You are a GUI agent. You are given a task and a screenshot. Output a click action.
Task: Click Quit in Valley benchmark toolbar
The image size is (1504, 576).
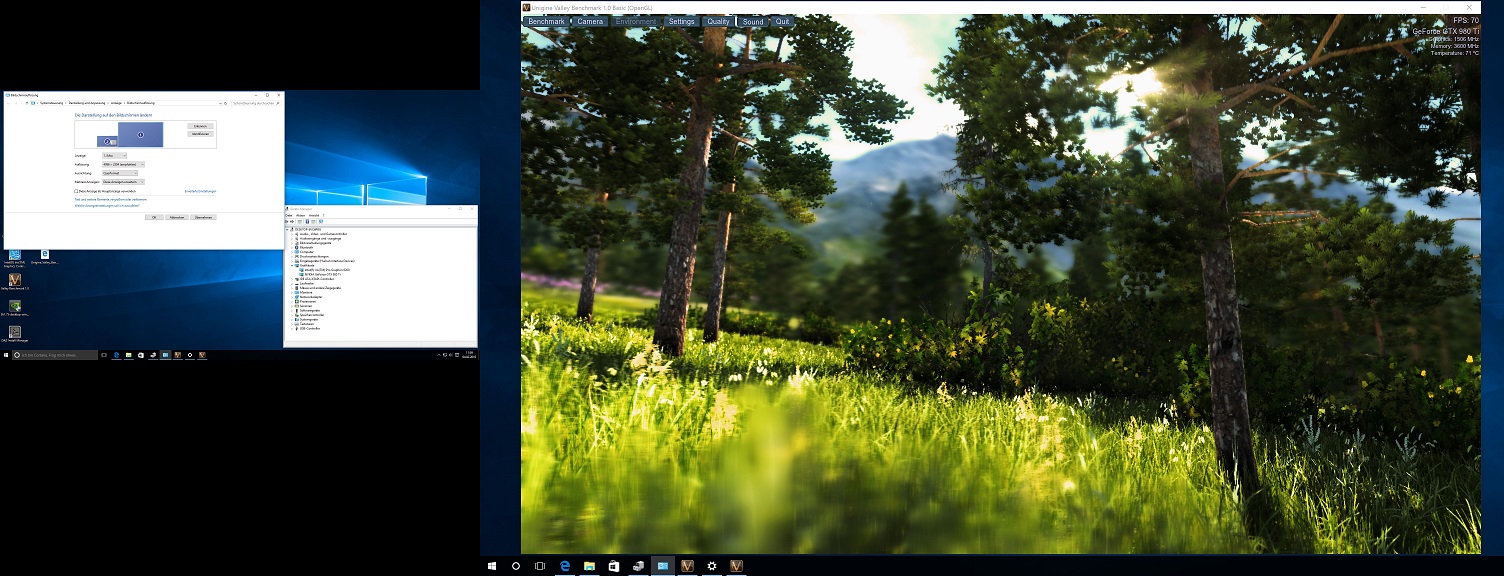pos(782,21)
